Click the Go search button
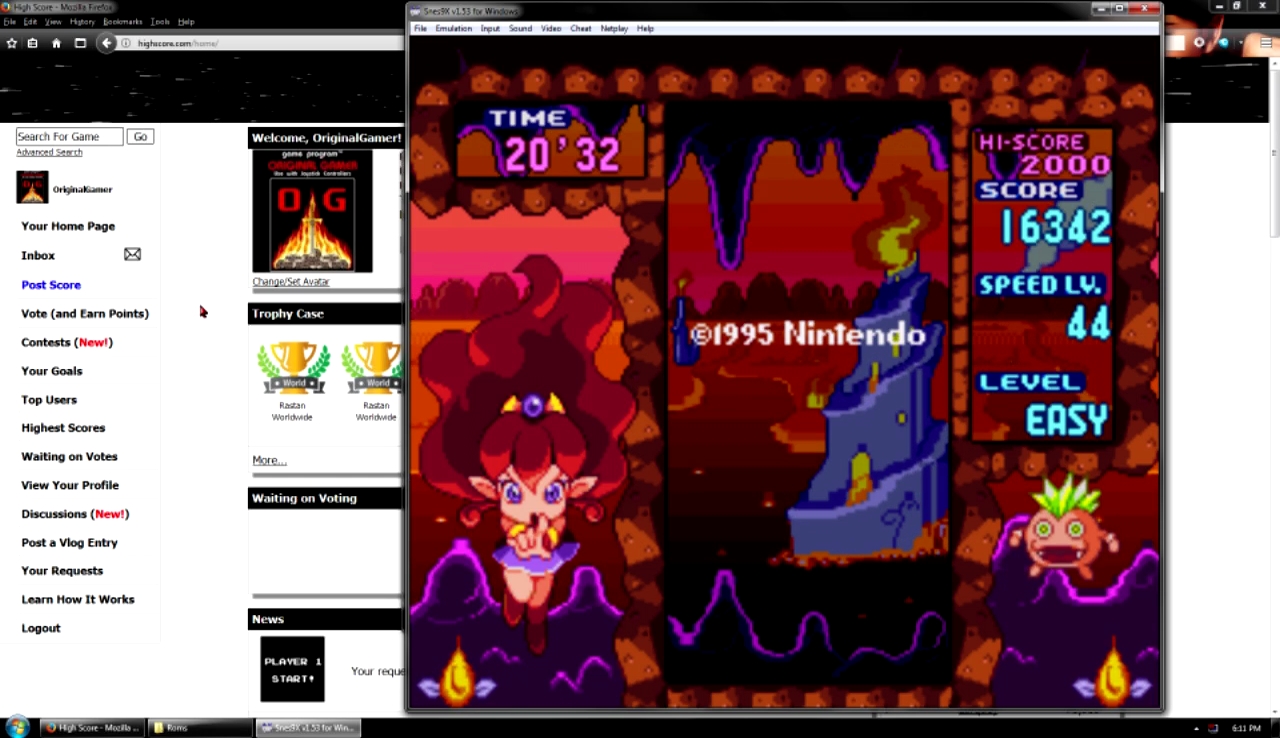 (140, 137)
